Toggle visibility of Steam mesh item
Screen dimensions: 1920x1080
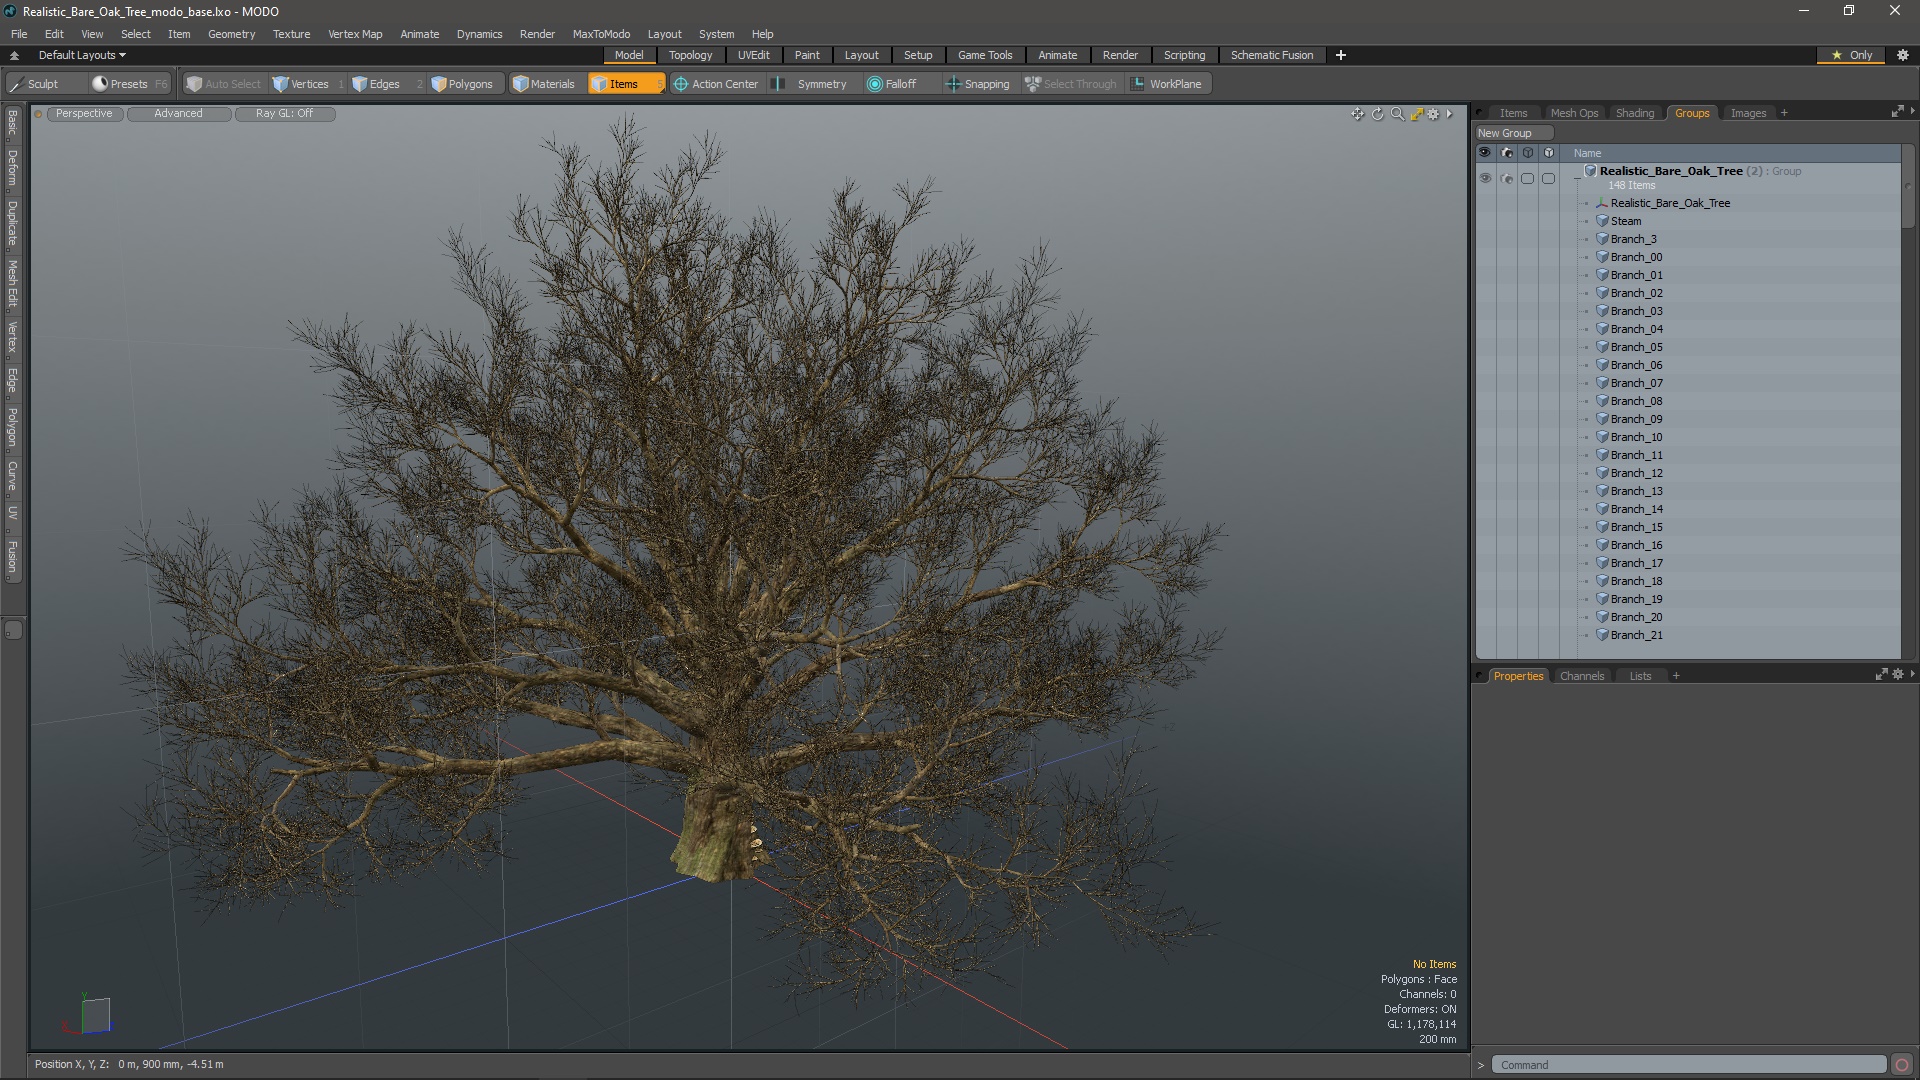coord(1486,220)
